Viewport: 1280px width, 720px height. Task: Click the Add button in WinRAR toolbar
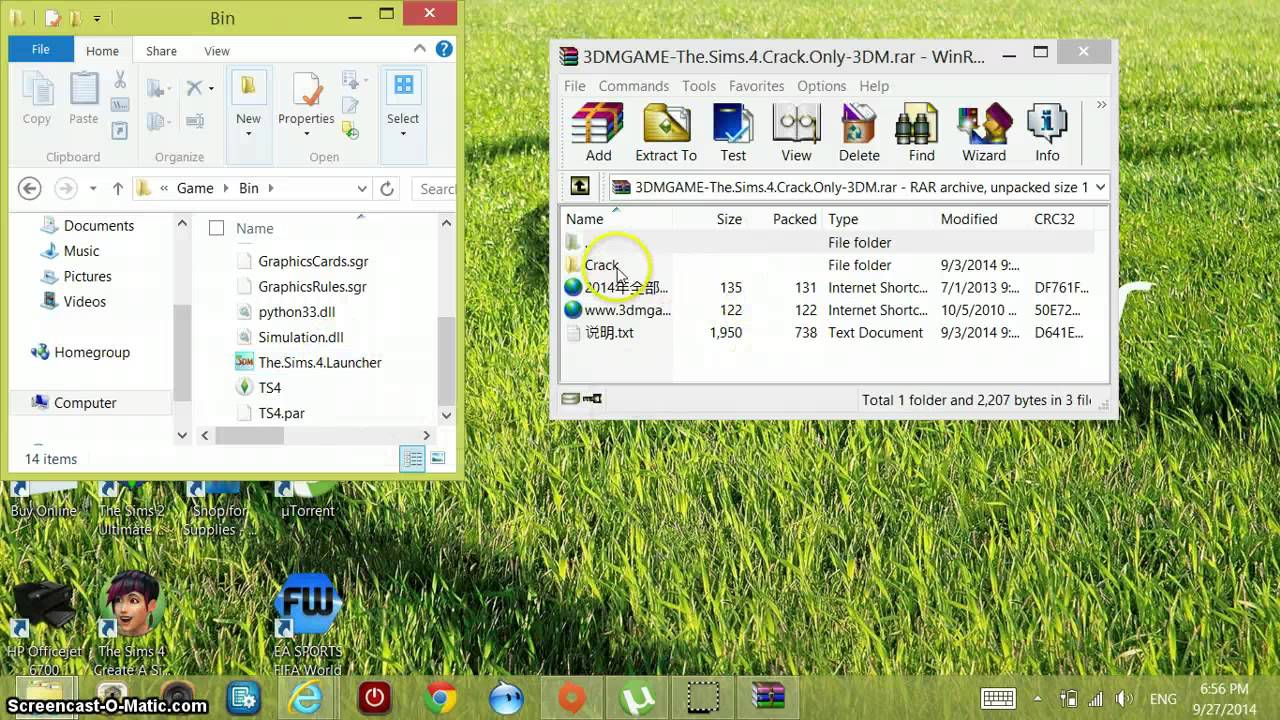tap(598, 132)
